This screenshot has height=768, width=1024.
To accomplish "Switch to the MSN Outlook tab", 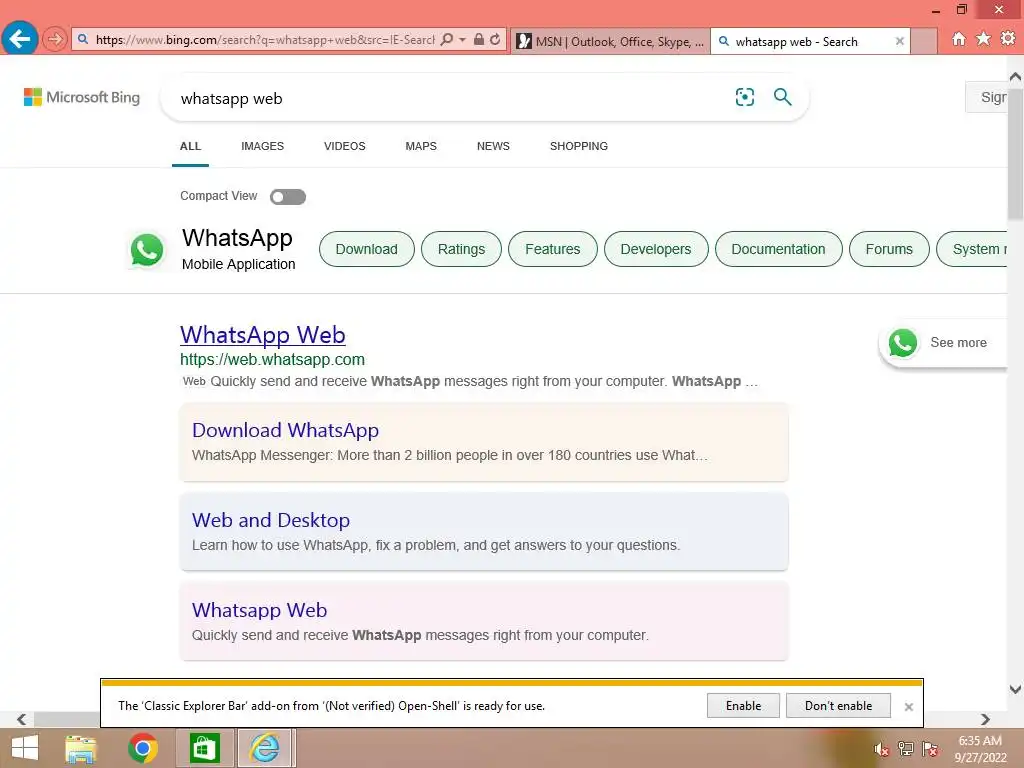I will 610,41.
